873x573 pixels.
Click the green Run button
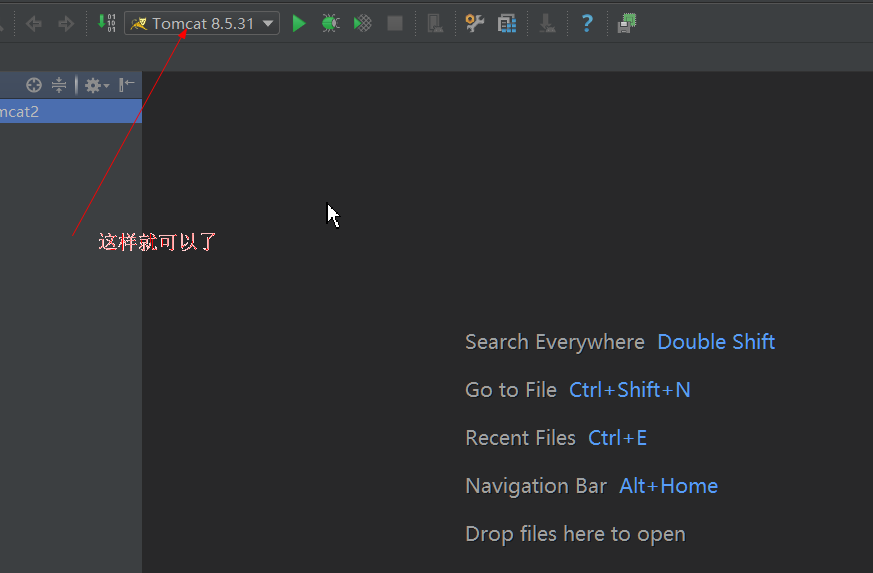(x=299, y=23)
